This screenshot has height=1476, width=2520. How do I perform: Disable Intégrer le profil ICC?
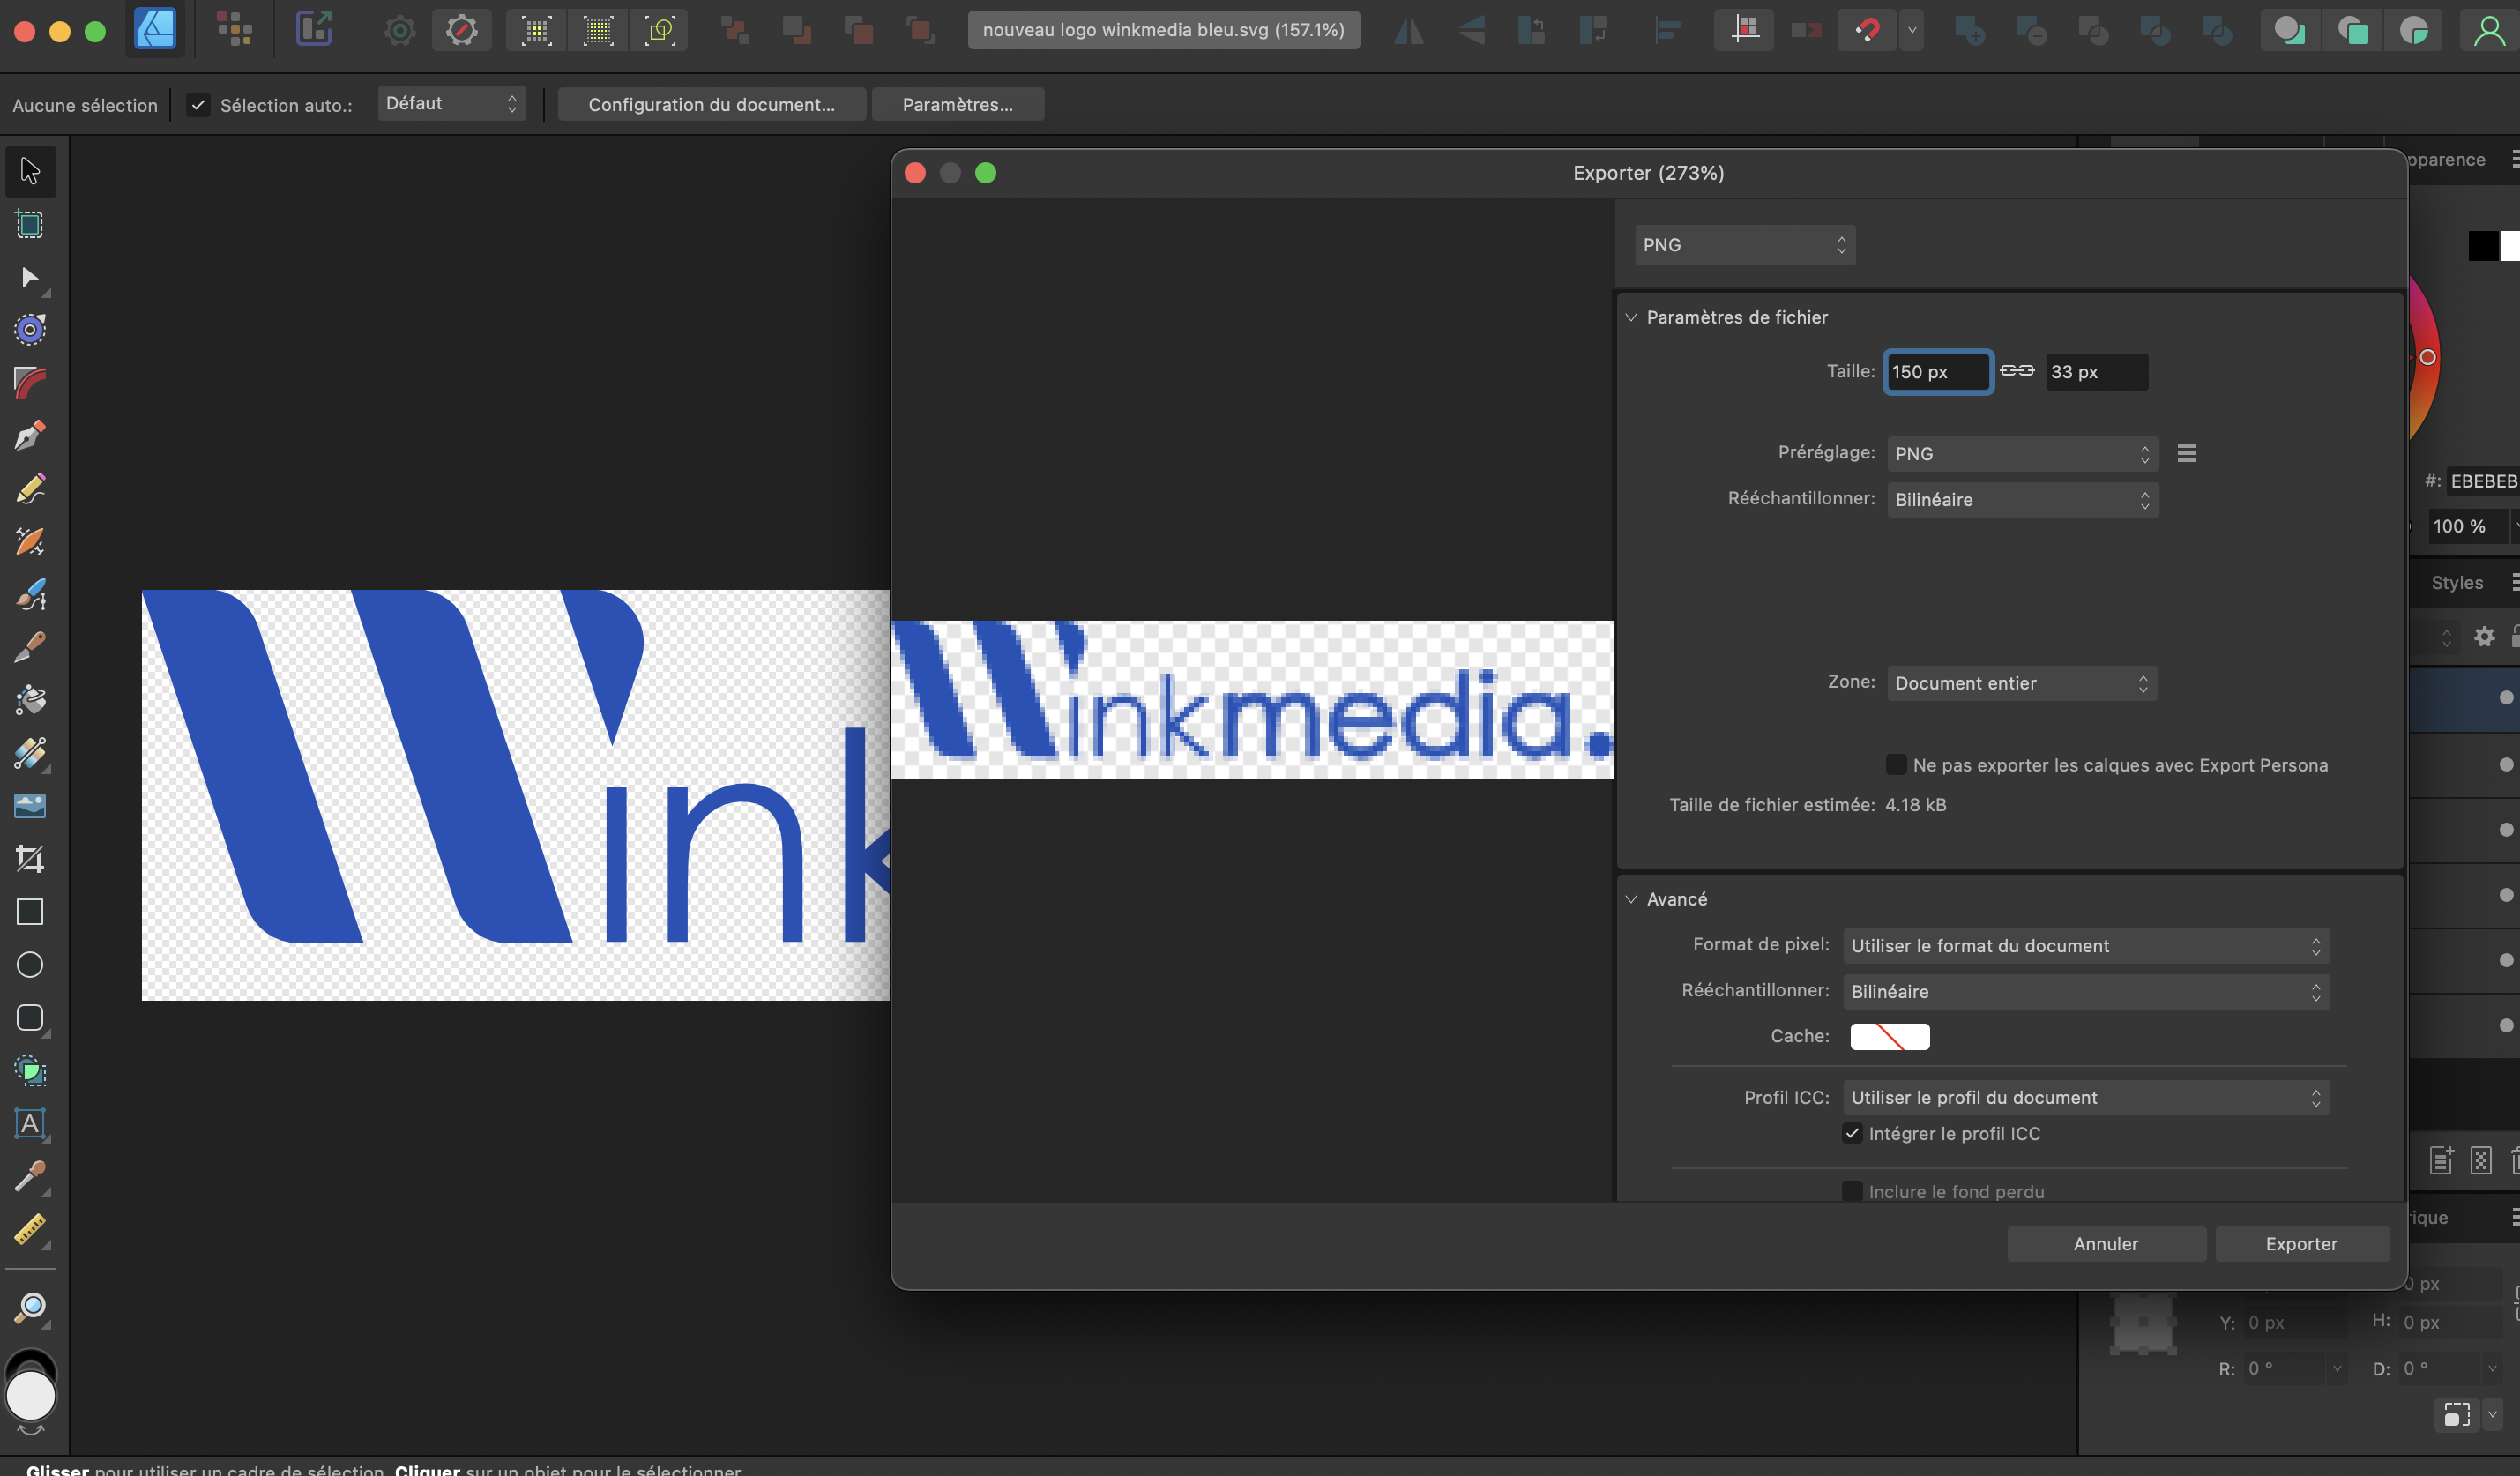pos(1852,1133)
